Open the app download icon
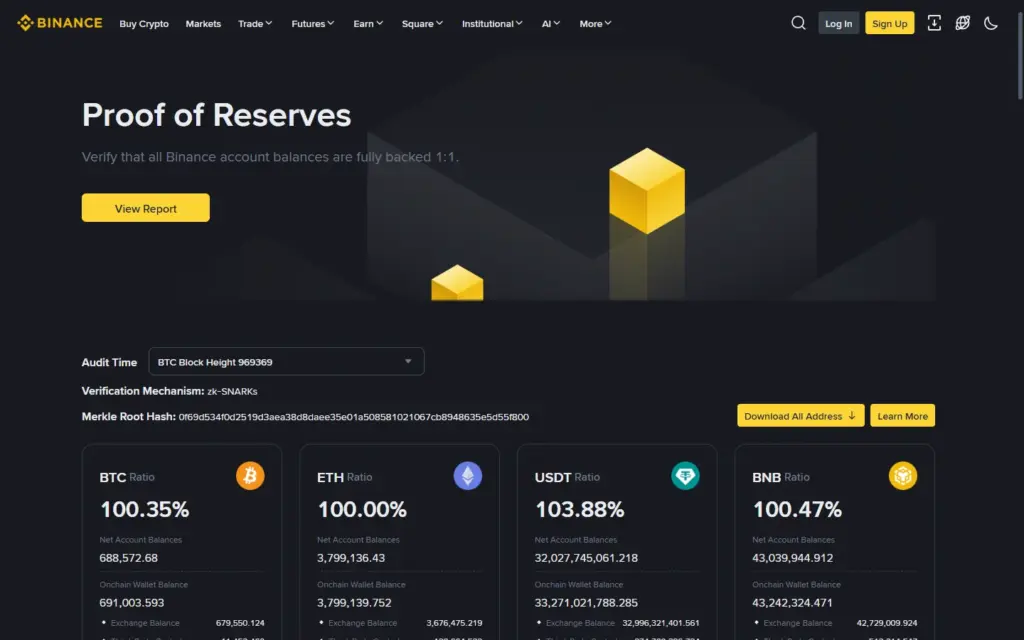This screenshot has width=1024, height=640. 934,23
